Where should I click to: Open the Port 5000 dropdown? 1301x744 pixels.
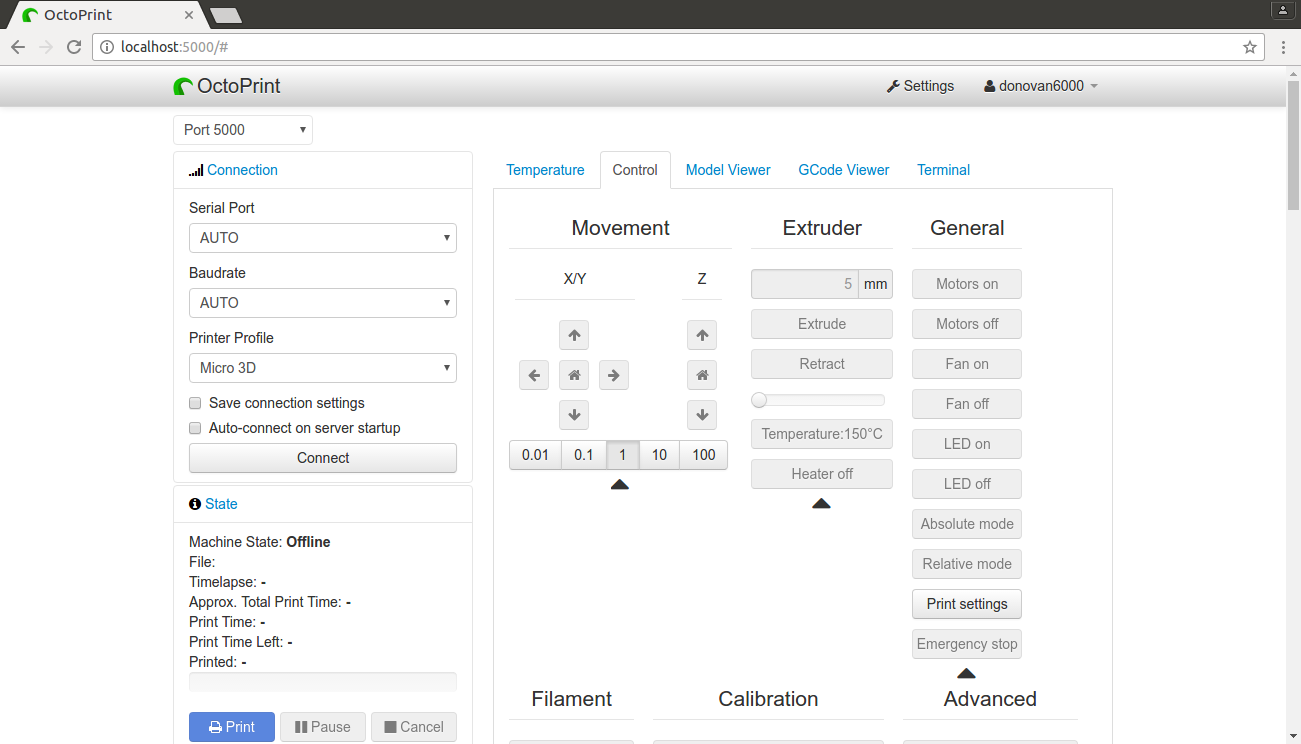click(243, 130)
